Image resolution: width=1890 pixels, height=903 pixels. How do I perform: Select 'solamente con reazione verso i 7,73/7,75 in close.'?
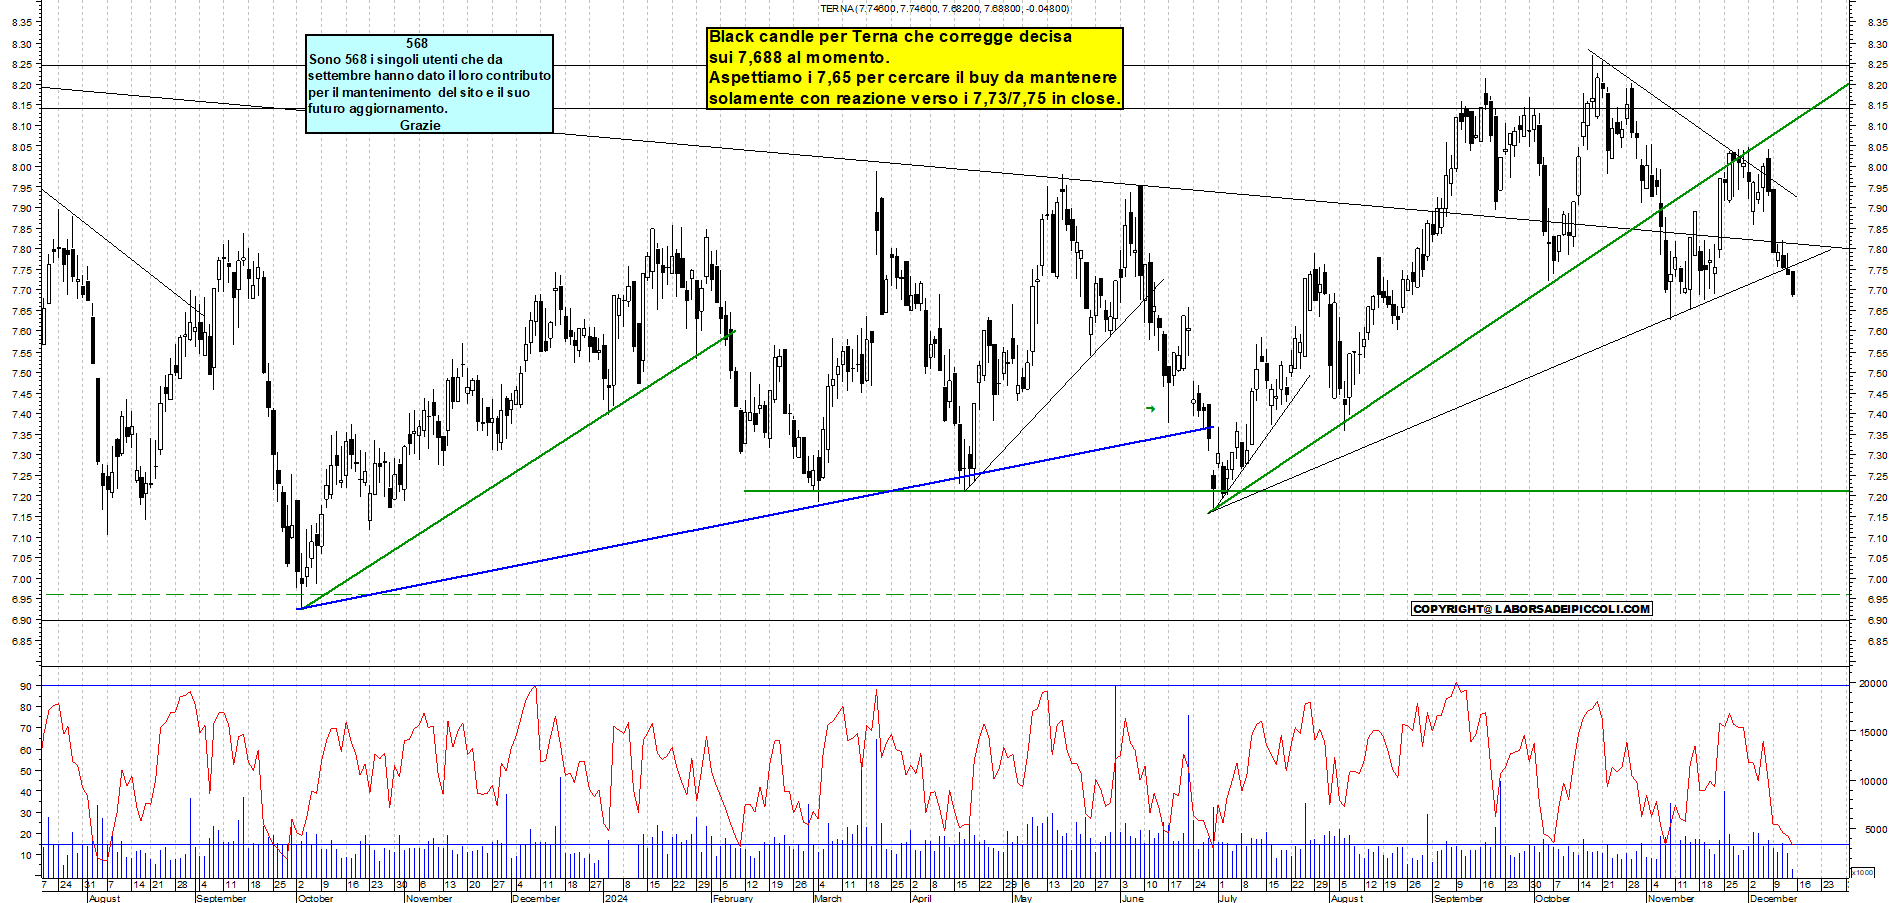[914, 98]
